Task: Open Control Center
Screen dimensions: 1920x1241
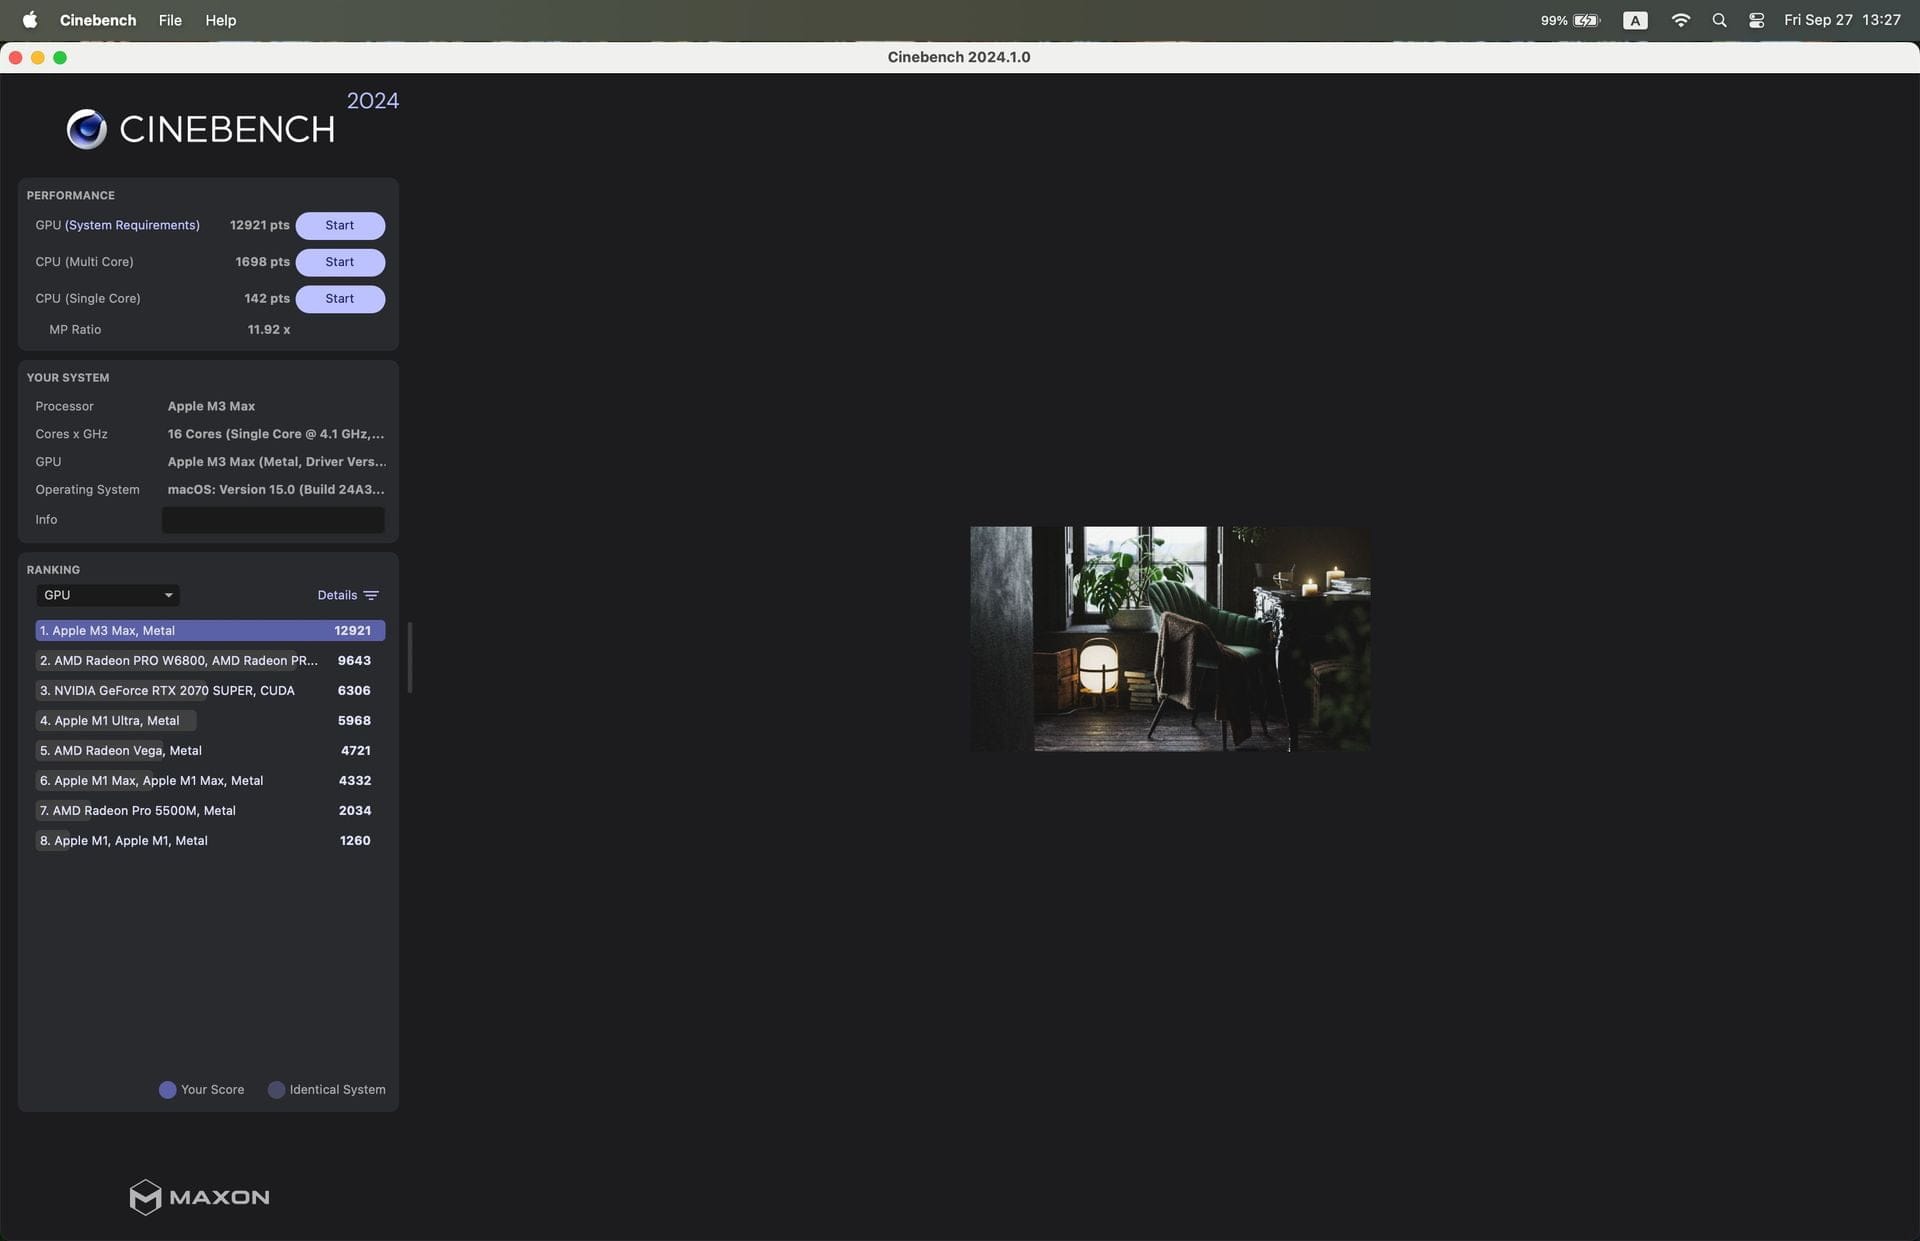Action: click(1756, 20)
